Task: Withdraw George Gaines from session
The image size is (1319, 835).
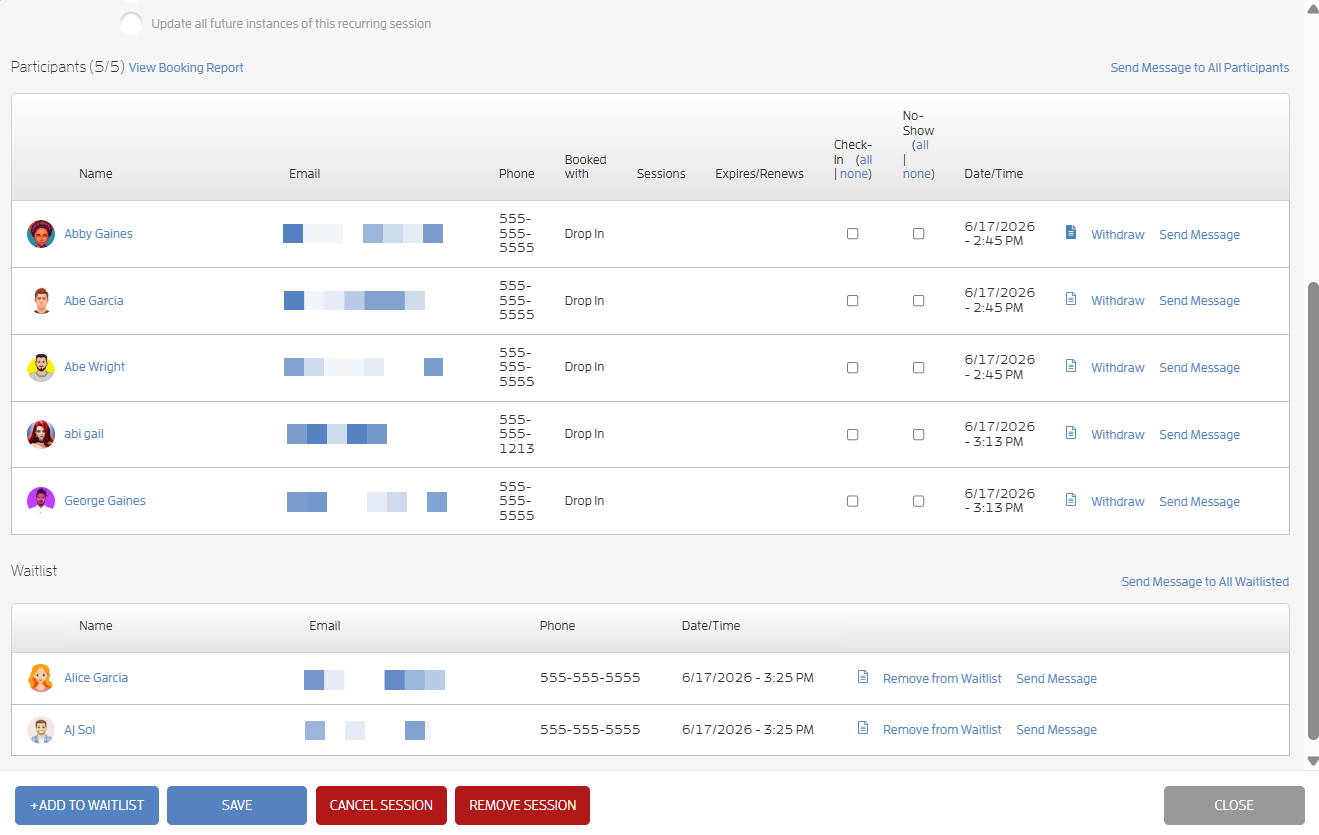Action: (1118, 502)
